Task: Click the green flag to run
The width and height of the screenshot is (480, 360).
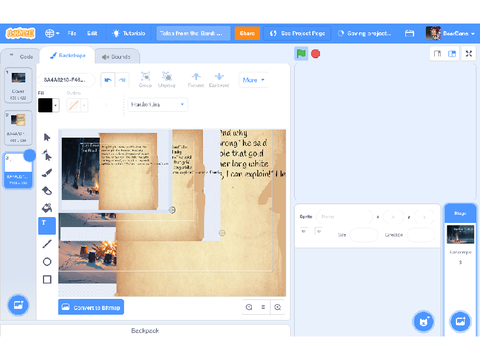Action: tap(301, 54)
